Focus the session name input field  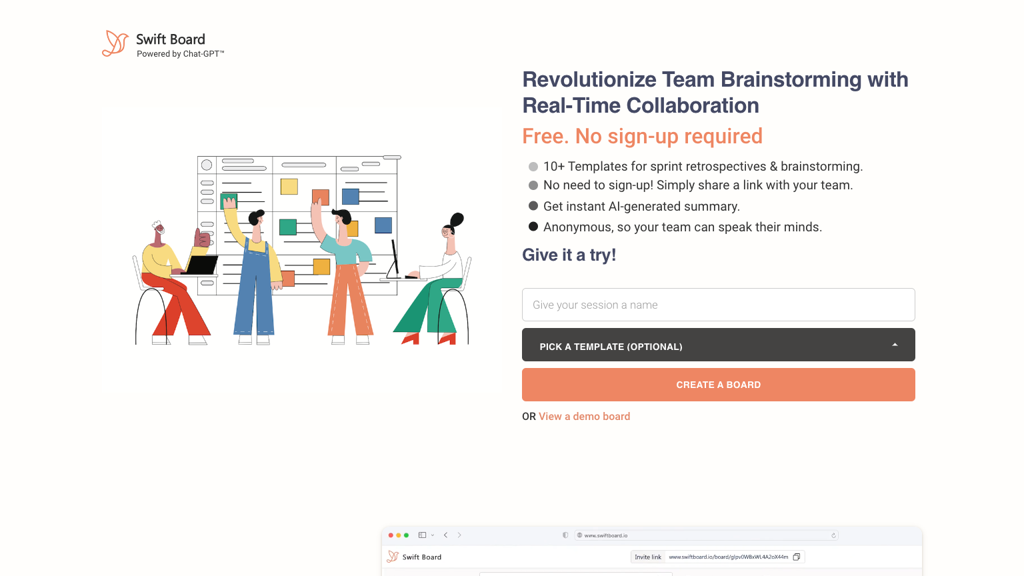click(718, 305)
